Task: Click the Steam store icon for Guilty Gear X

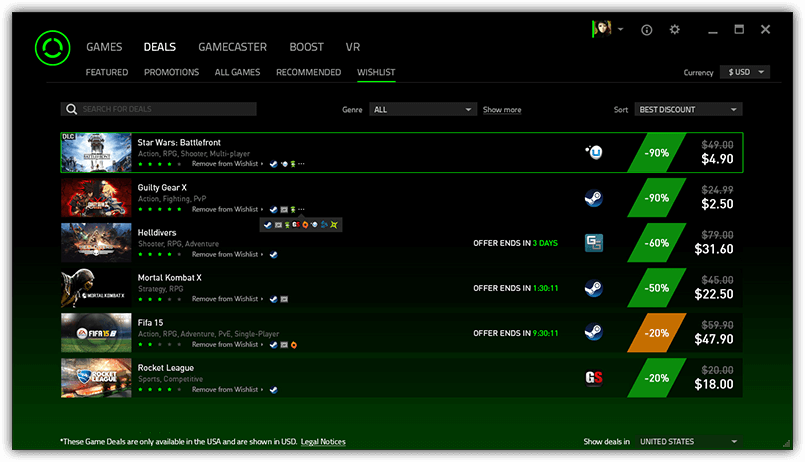Action: point(594,198)
